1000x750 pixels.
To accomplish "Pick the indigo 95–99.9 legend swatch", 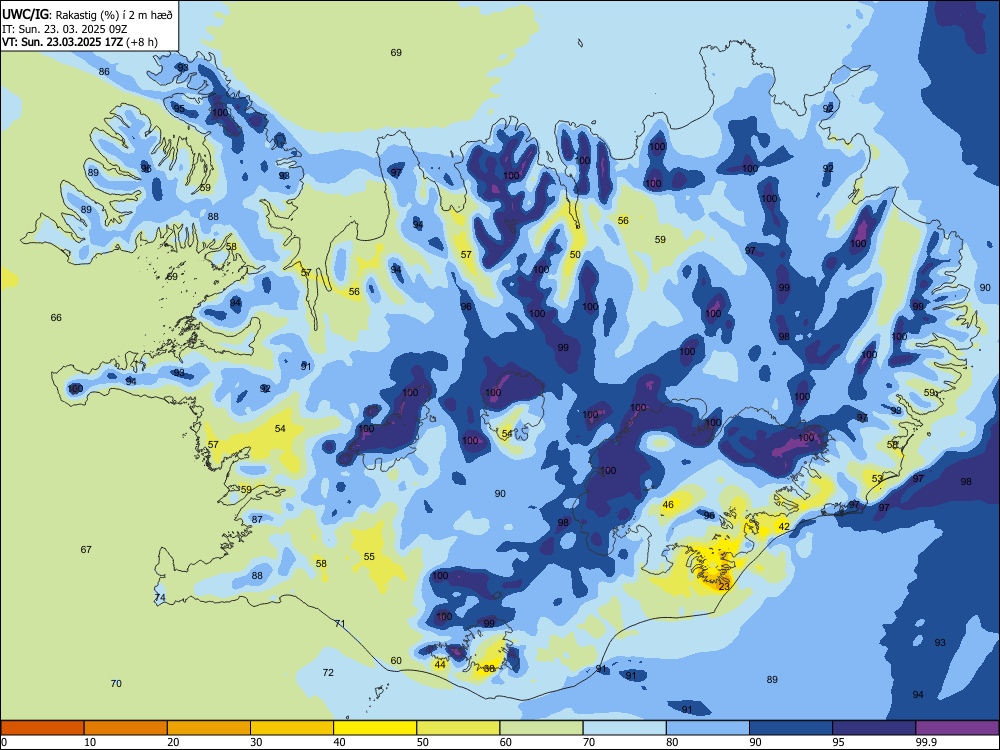I will (x=874, y=728).
